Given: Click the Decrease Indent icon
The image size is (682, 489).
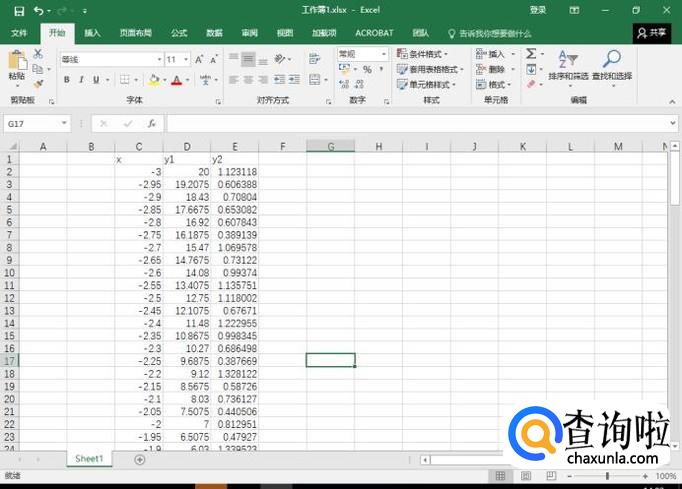Looking at the screenshot, I should click(x=279, y=80).
